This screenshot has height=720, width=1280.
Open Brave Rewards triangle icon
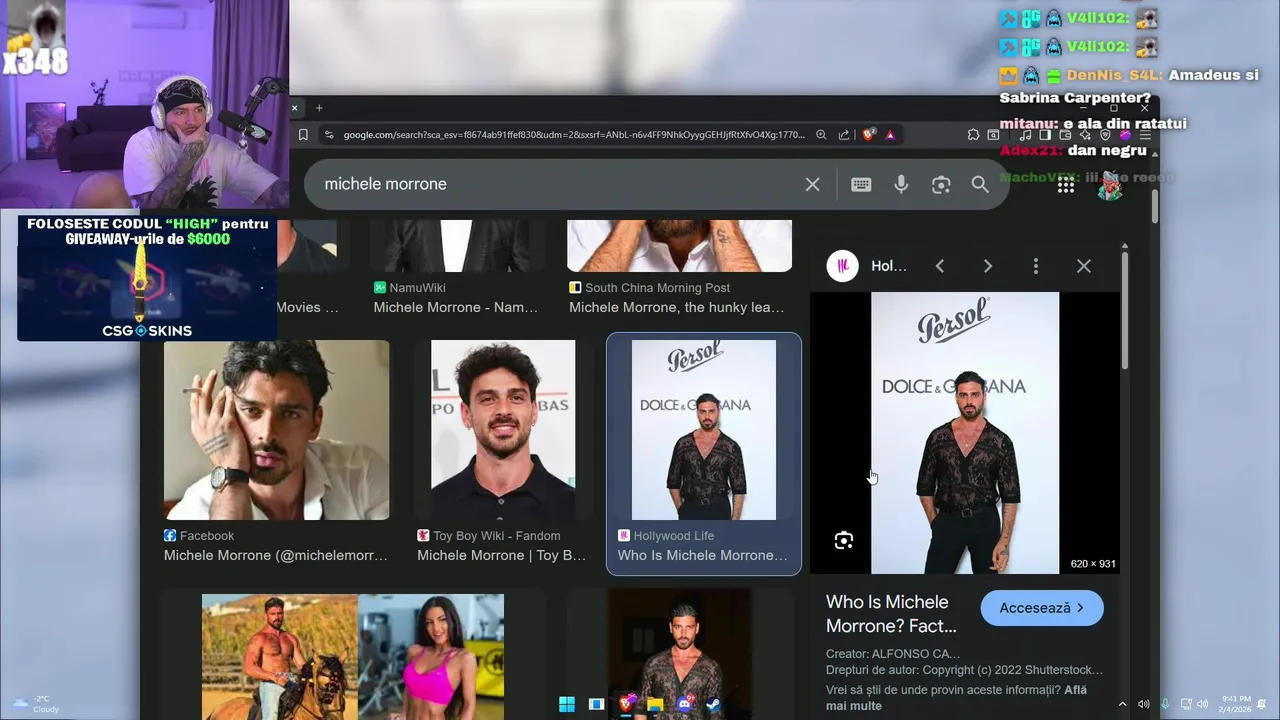pyautogui.click(x=890, y=134)
